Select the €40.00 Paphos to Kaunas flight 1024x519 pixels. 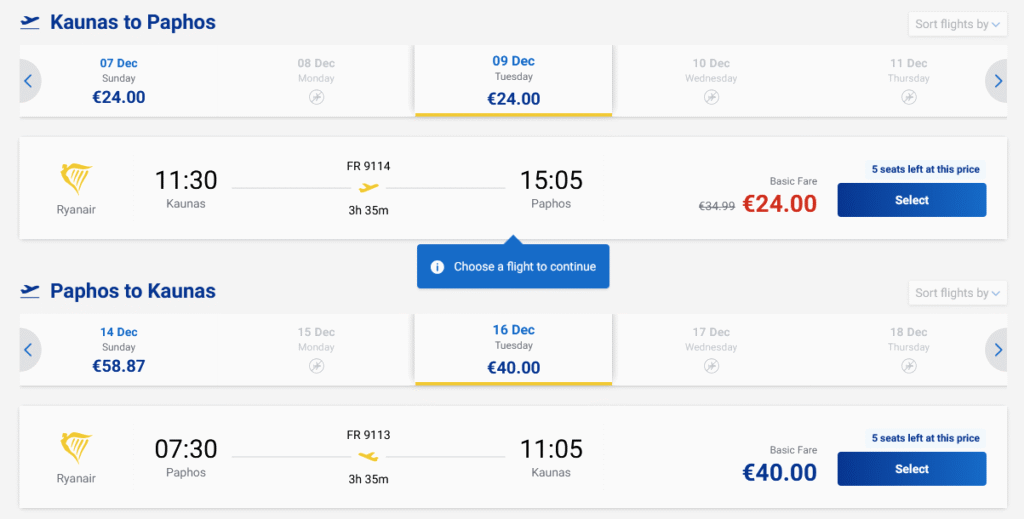tap(911, 469)
